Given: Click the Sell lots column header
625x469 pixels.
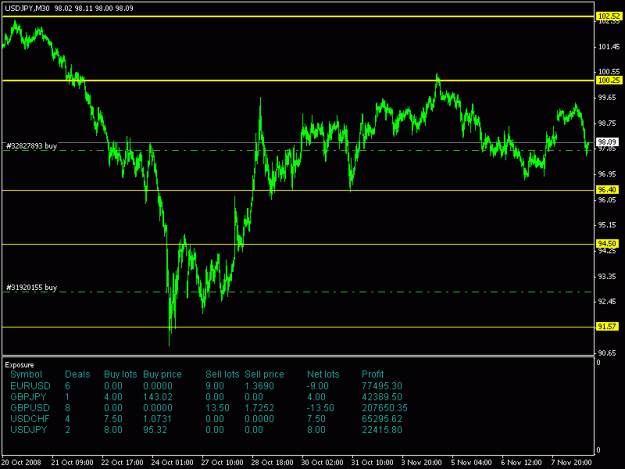Looking at the screenshot, I should click(x=222, y=375).
